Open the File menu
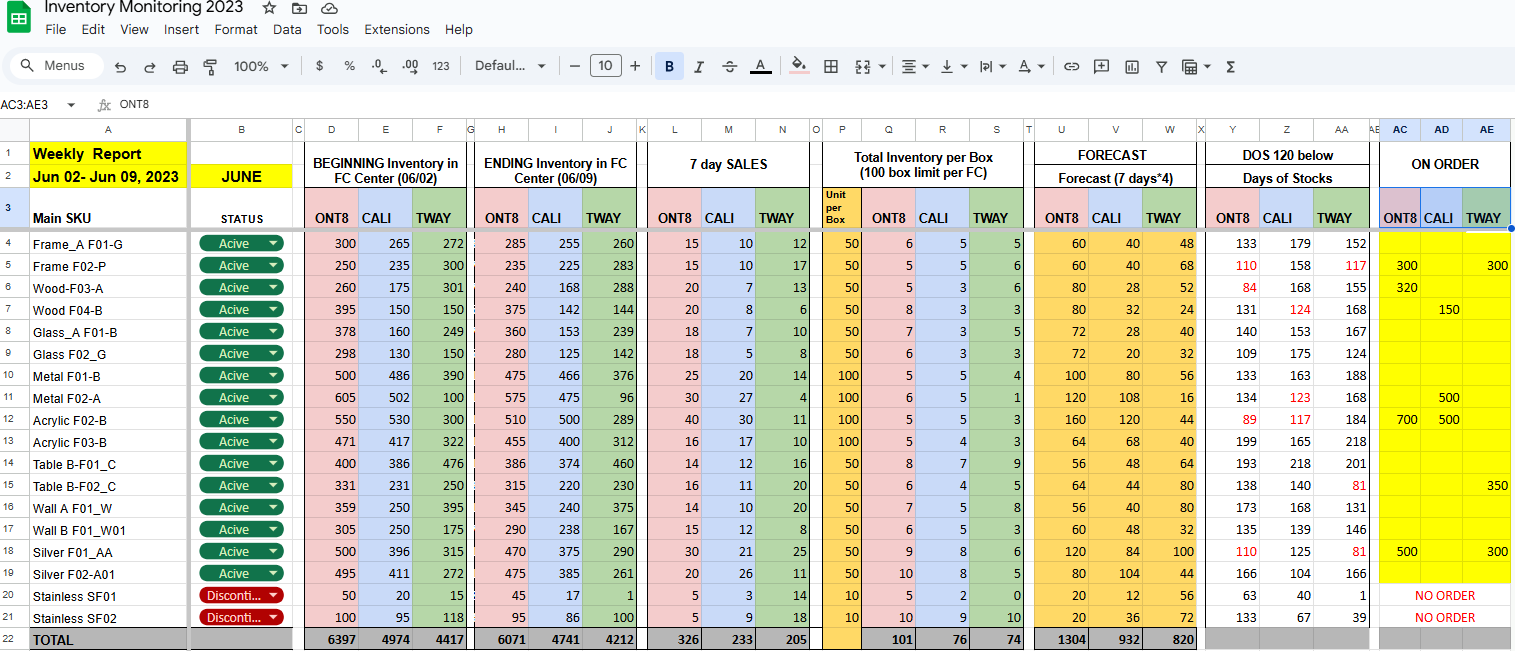 coord(56,30)
